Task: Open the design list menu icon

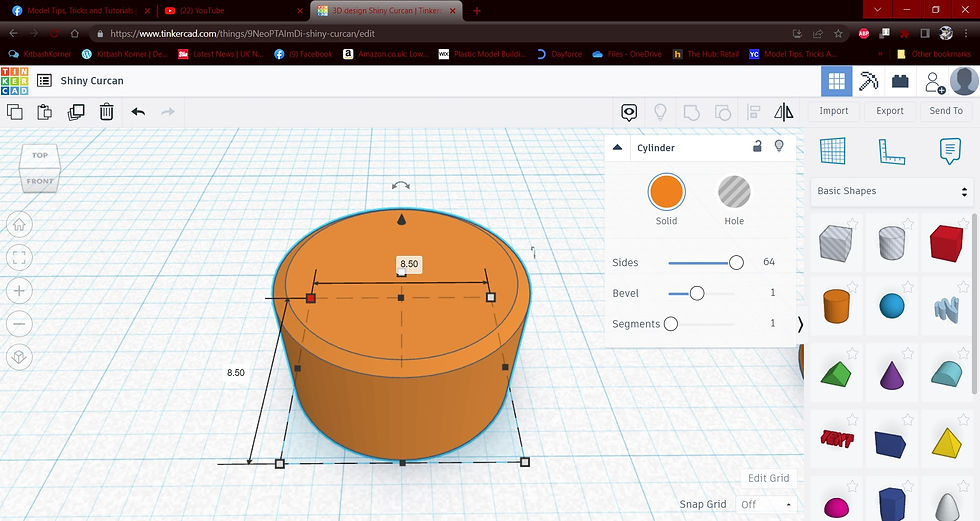Action: pos(44,81)
